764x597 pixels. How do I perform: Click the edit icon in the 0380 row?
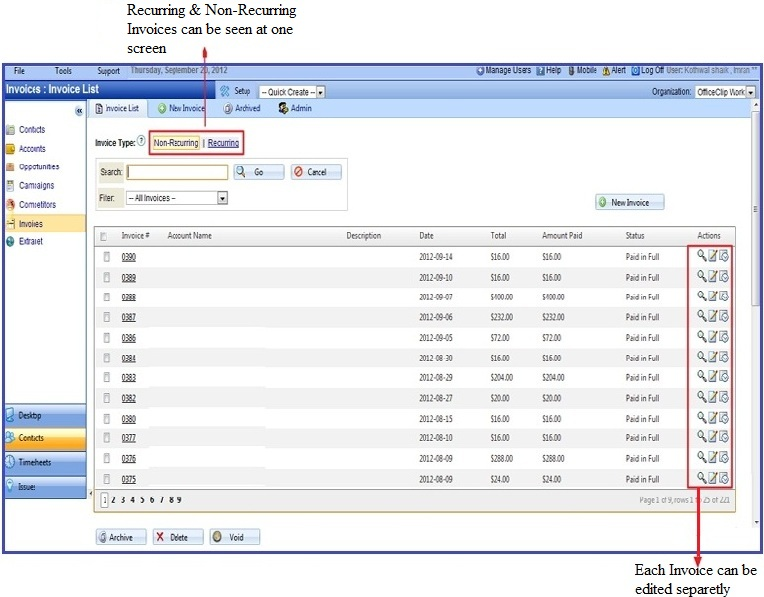pos(712,418)
